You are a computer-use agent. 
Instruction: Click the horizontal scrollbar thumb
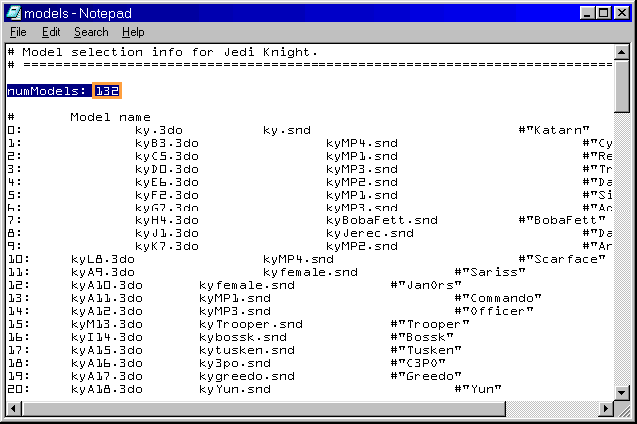click(x=263, y=409)
